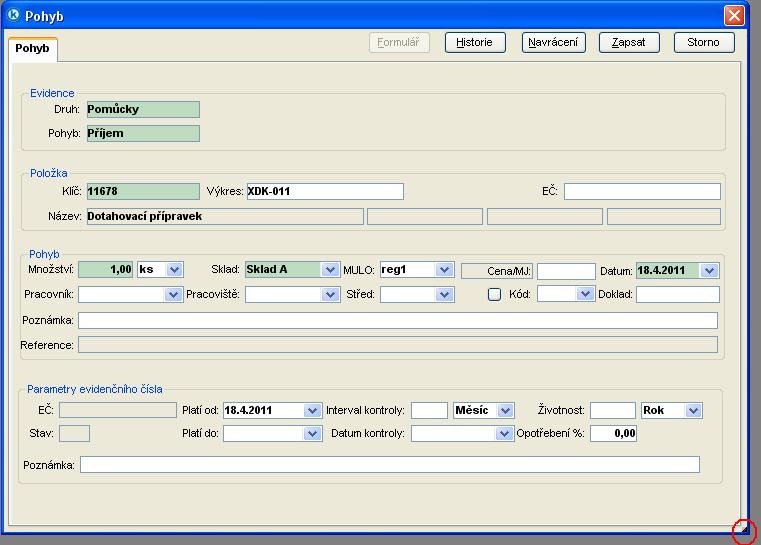Screen dimensions: 761x545
Task: Click the Cena/MJ input field
Action: coord(566,271)
